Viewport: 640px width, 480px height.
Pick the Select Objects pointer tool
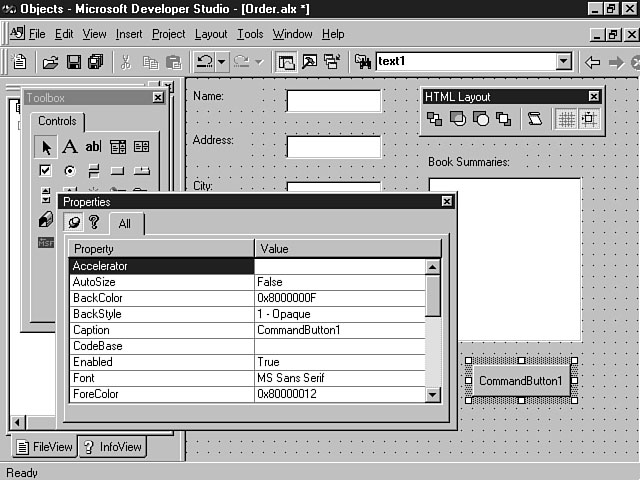[x=46, y=147]
